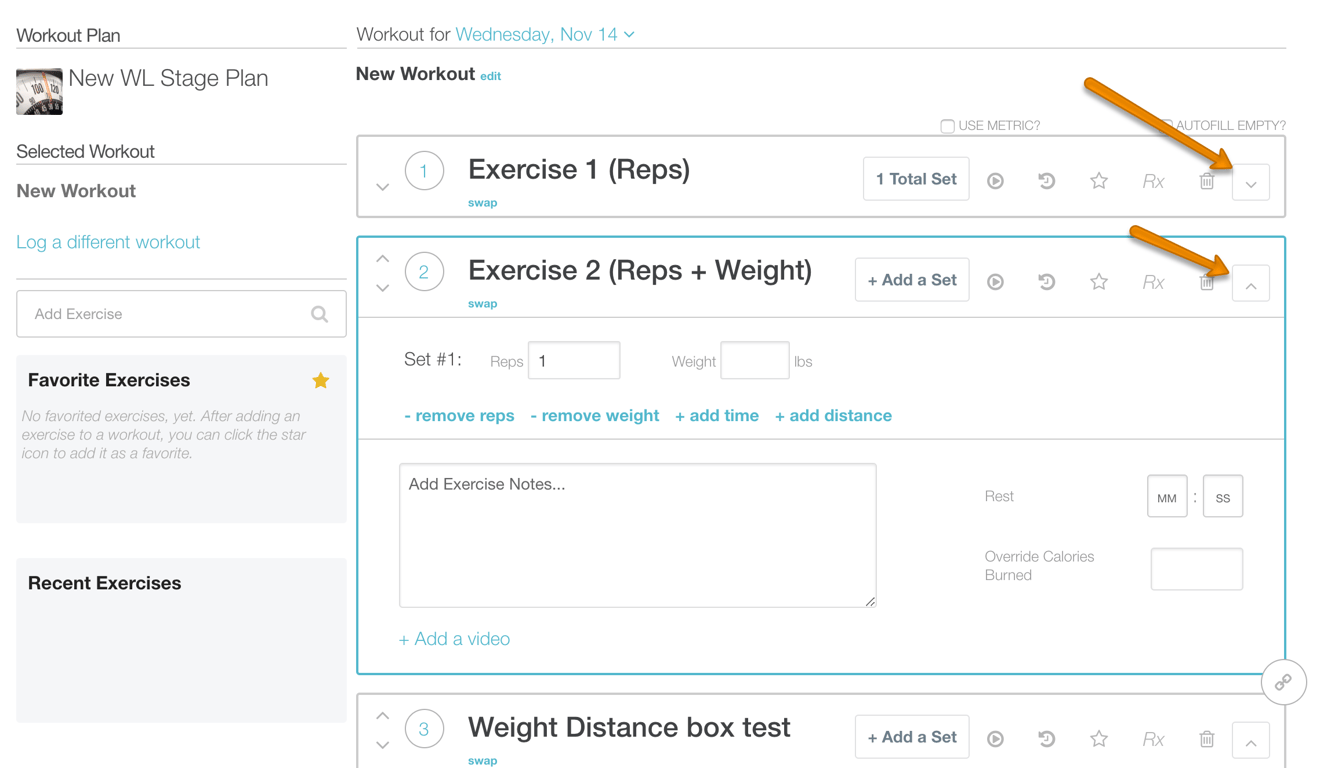The height and width of the screenshot is (768, 1320).
Task: Click the link icon at right edge
Action: [1283, 682]
